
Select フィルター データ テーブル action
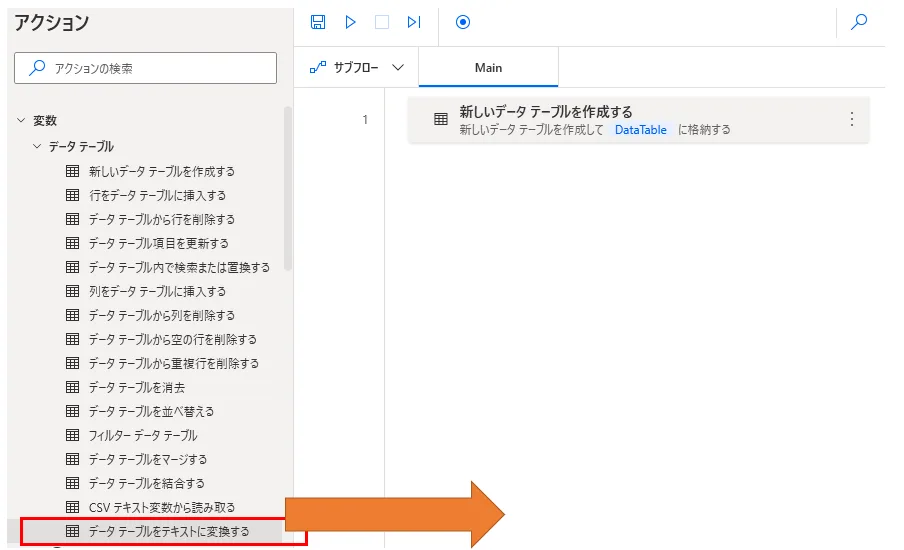pyautogui.click(x=142, y=435)
